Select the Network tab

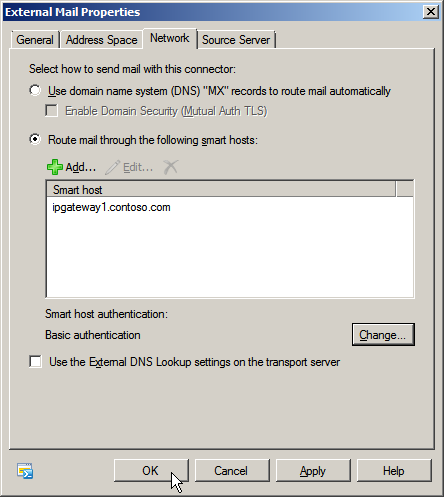point(170,38)
